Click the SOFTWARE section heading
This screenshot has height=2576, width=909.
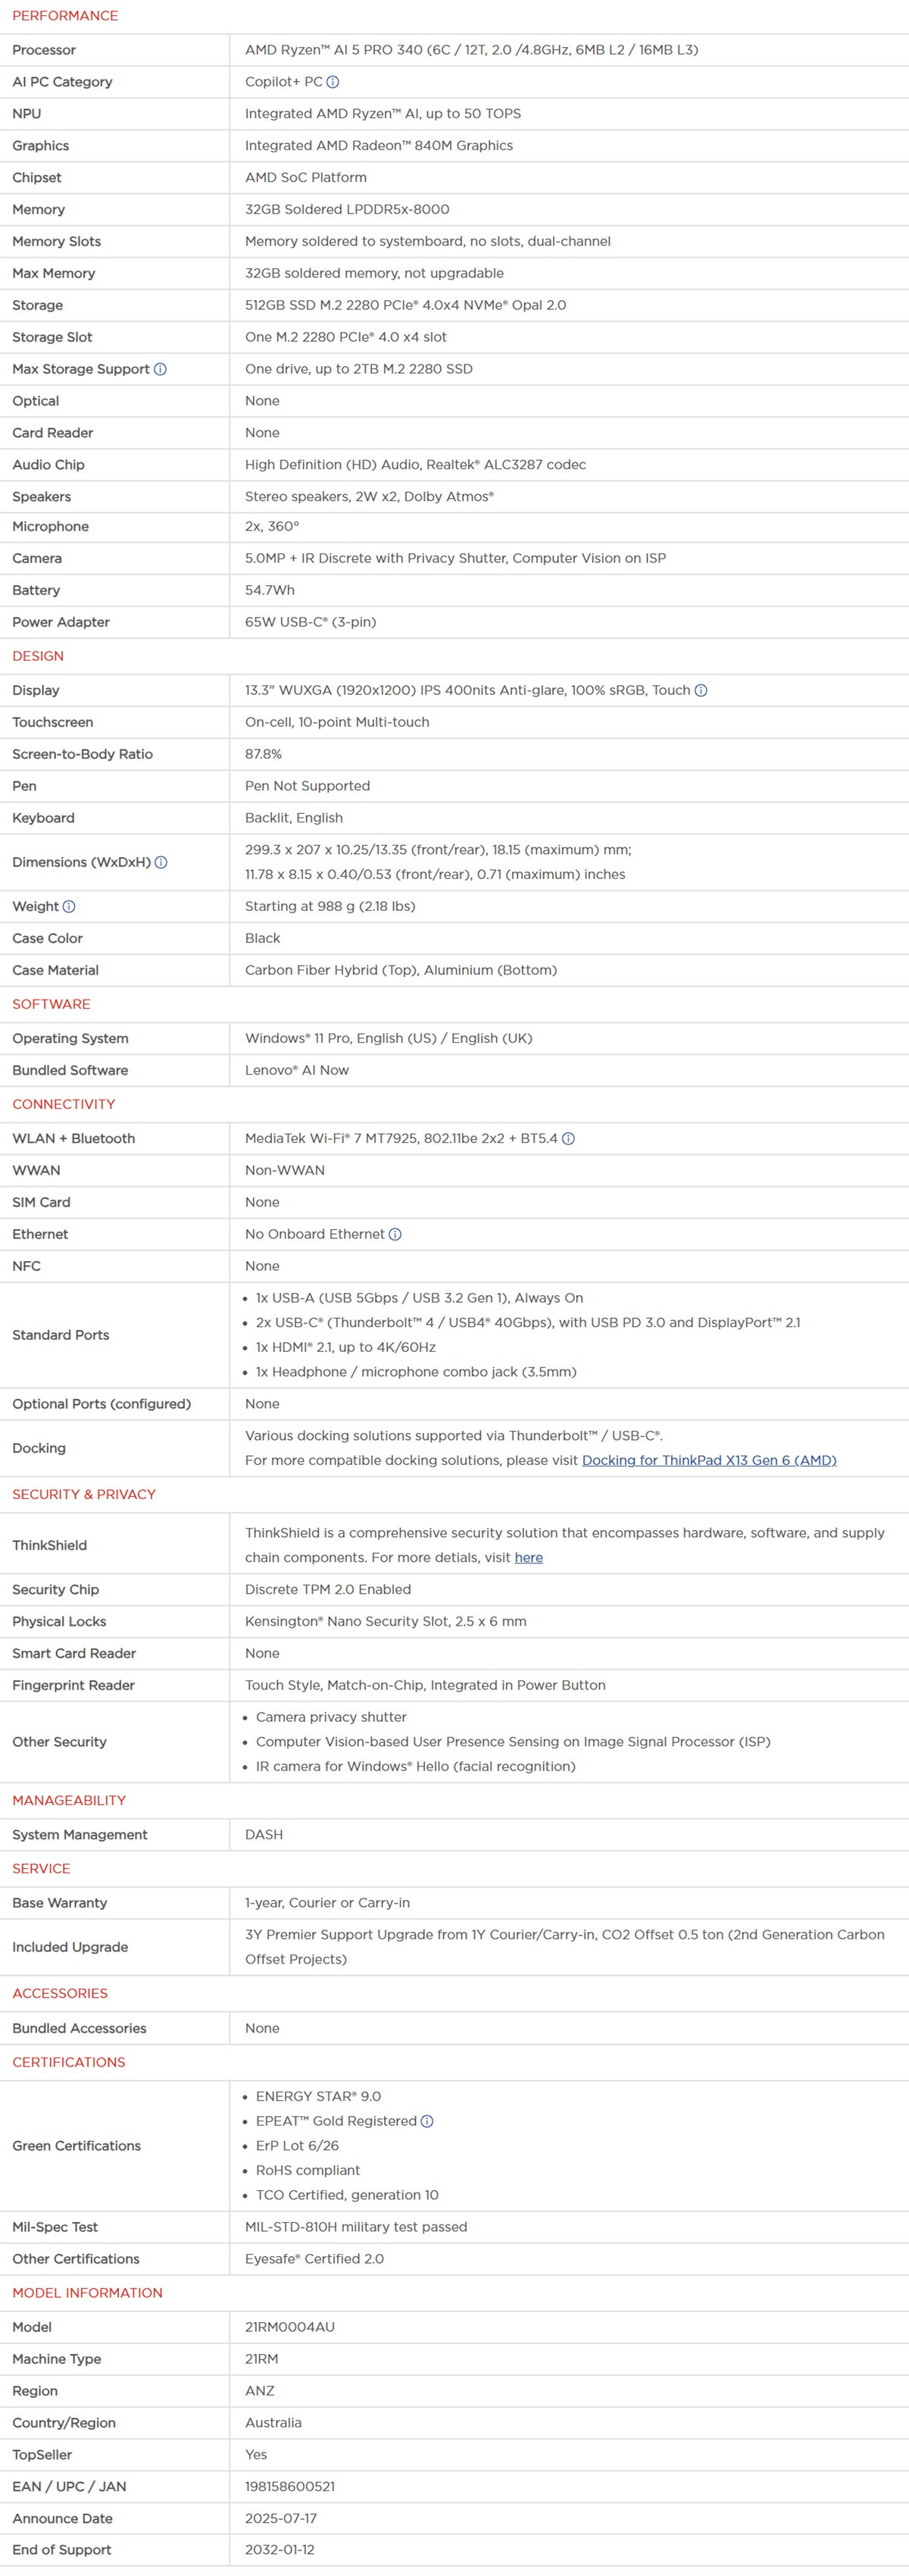tap(51, 1004)
